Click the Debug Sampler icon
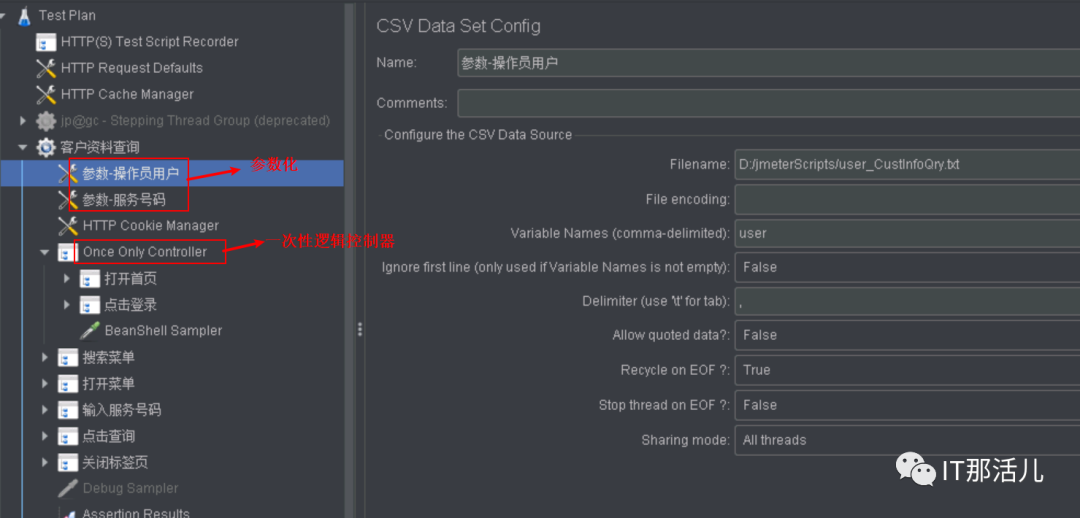Image resolution: width=1080 pixels, height=518 pixels. [x=68, y=488]
